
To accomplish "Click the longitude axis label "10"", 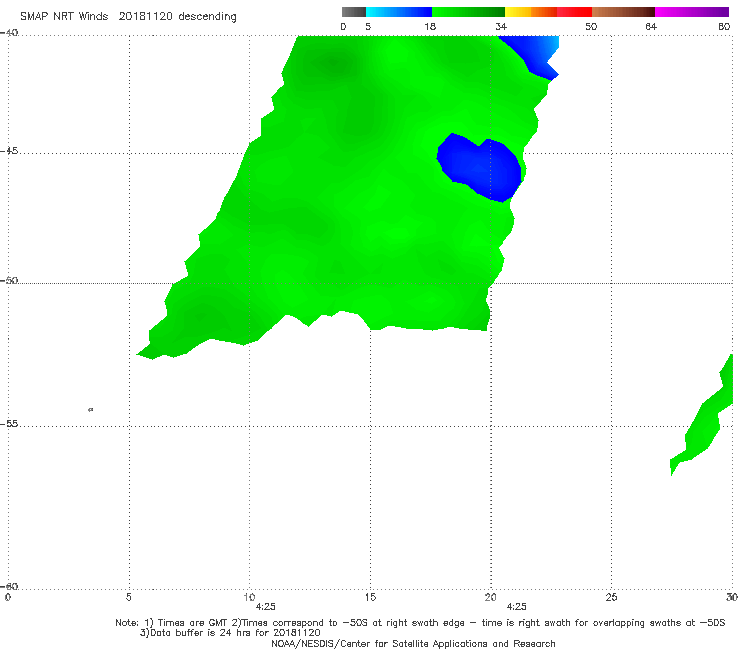I will click(x=249, y=598).
